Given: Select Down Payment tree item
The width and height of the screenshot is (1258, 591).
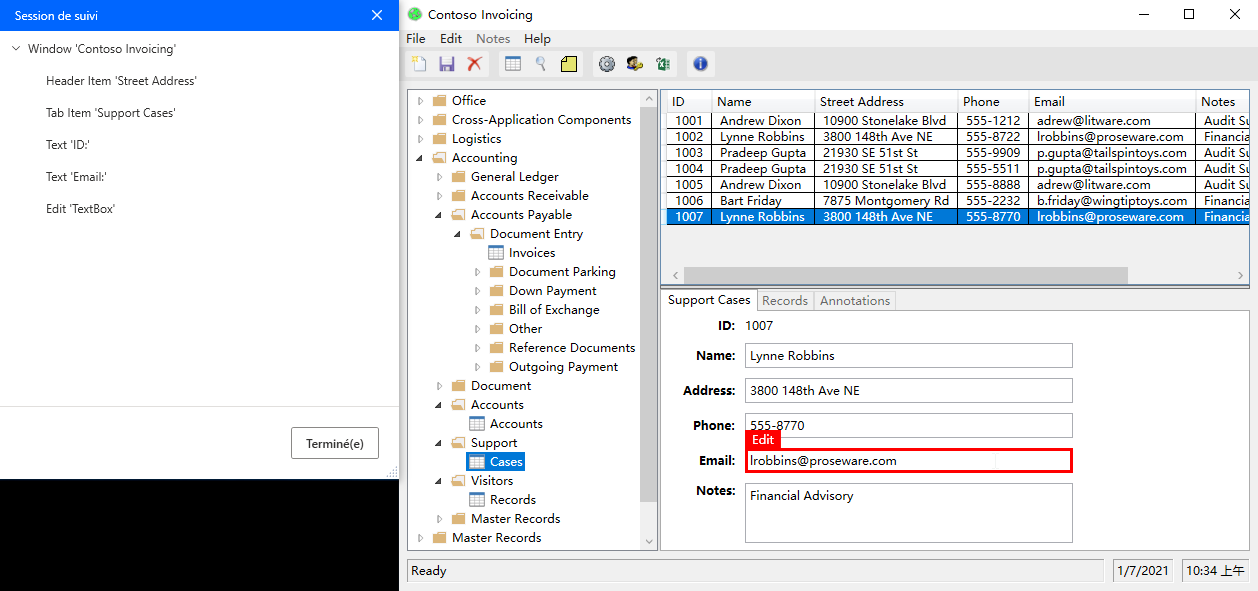Looking at the screenshot, I should tap(552, 291).
